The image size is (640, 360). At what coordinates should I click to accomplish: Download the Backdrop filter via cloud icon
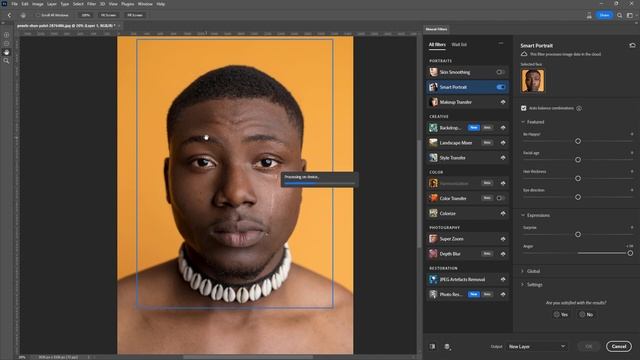coord(503,128)
